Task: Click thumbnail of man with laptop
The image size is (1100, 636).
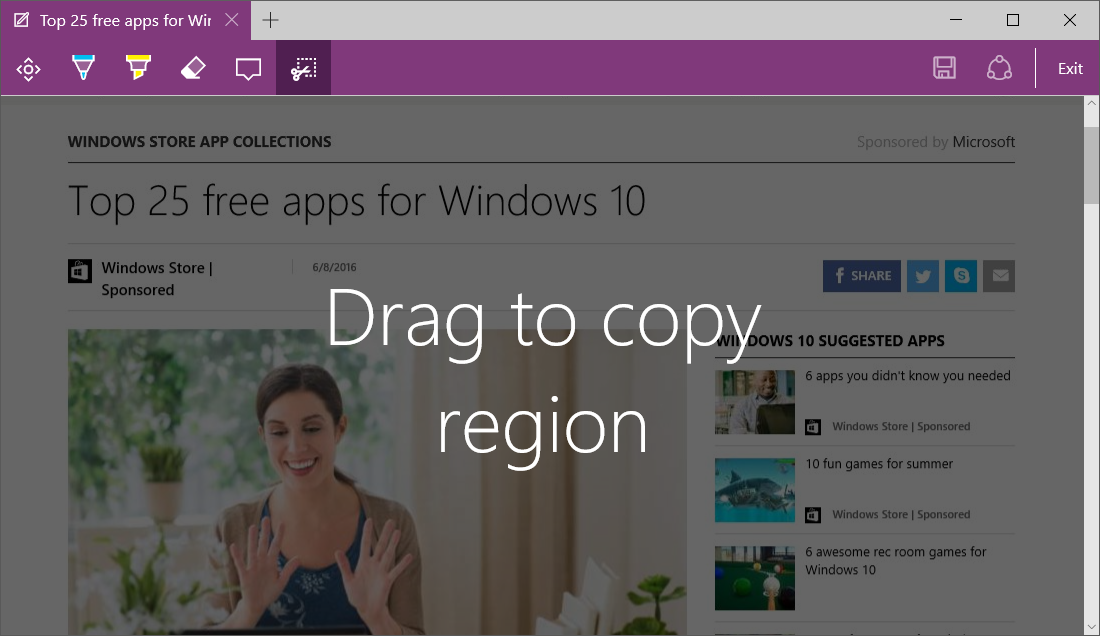Action: pos(755,402)
